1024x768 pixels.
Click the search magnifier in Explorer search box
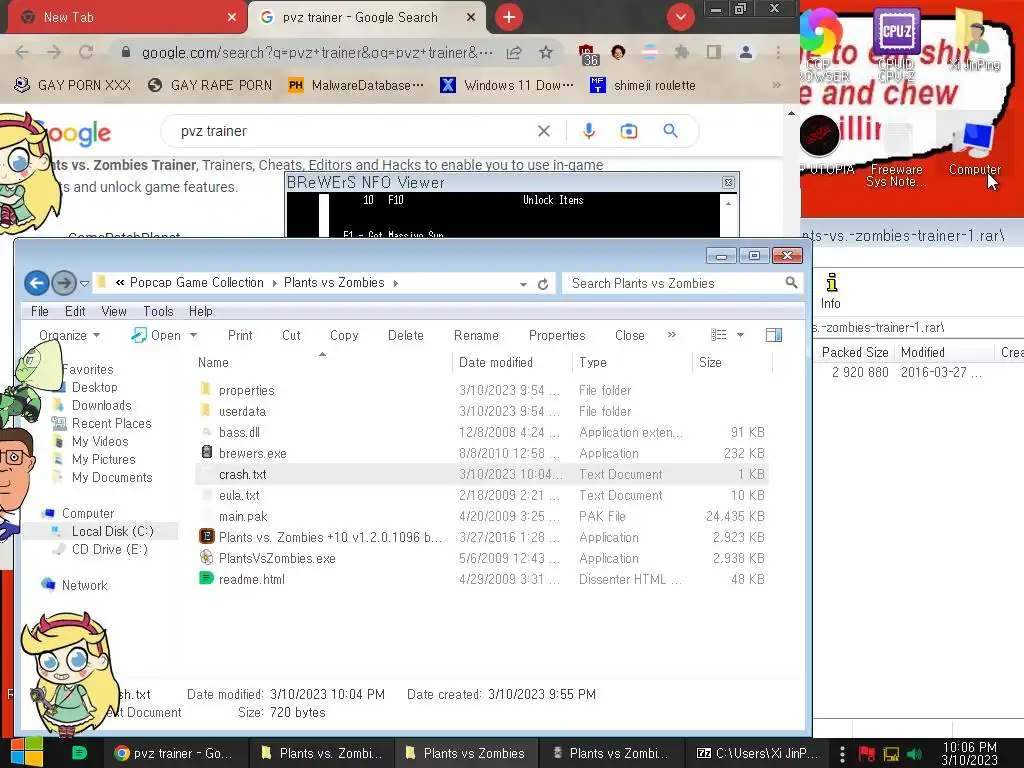pos(791,283)
